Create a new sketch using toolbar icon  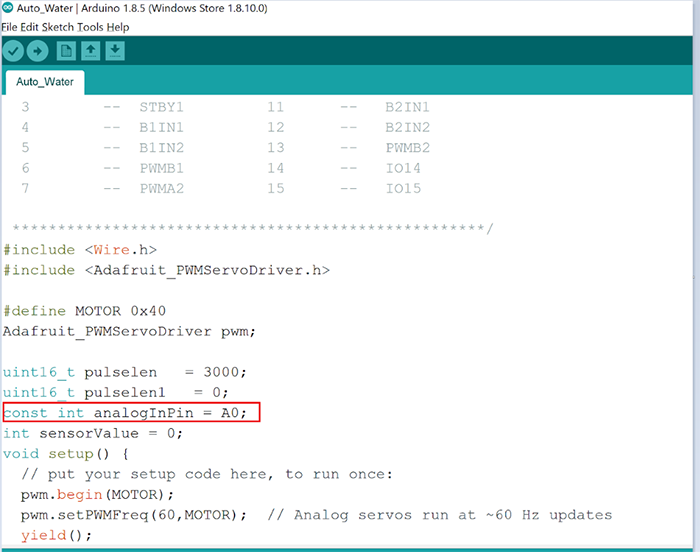coord(66,51)
